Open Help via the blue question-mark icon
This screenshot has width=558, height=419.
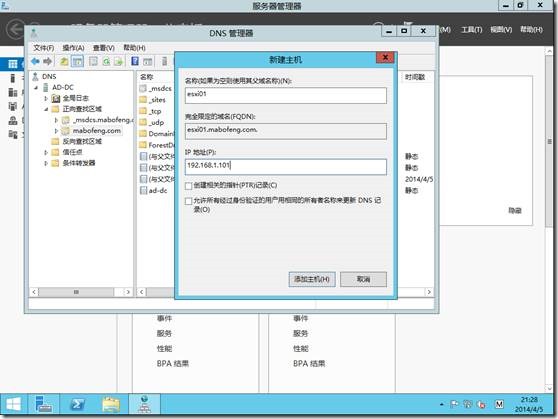point(135,61)
